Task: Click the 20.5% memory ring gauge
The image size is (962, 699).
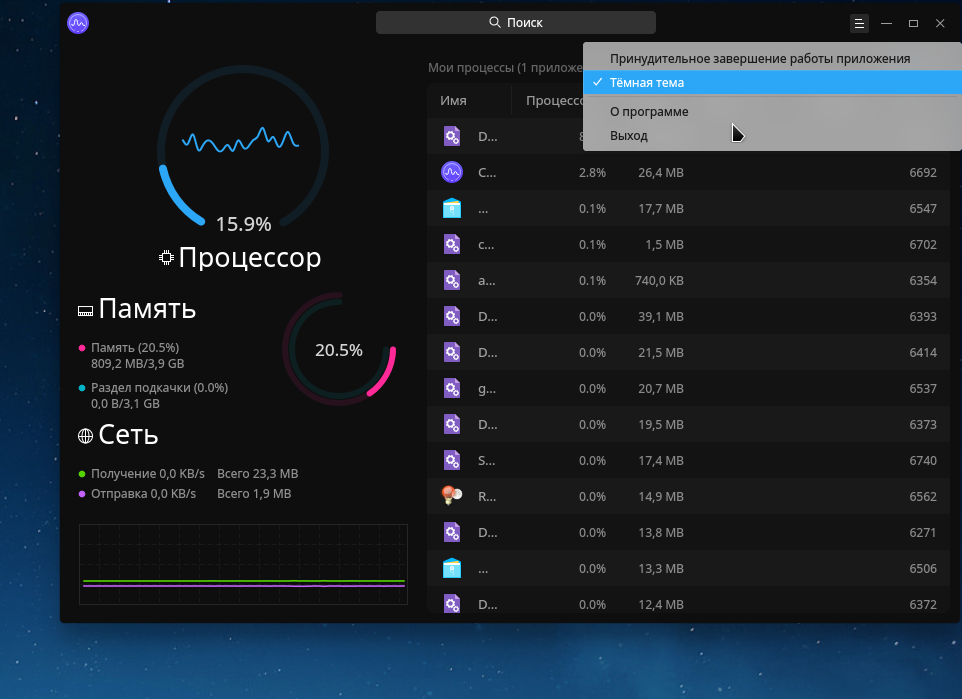Action: pos(339,349)
